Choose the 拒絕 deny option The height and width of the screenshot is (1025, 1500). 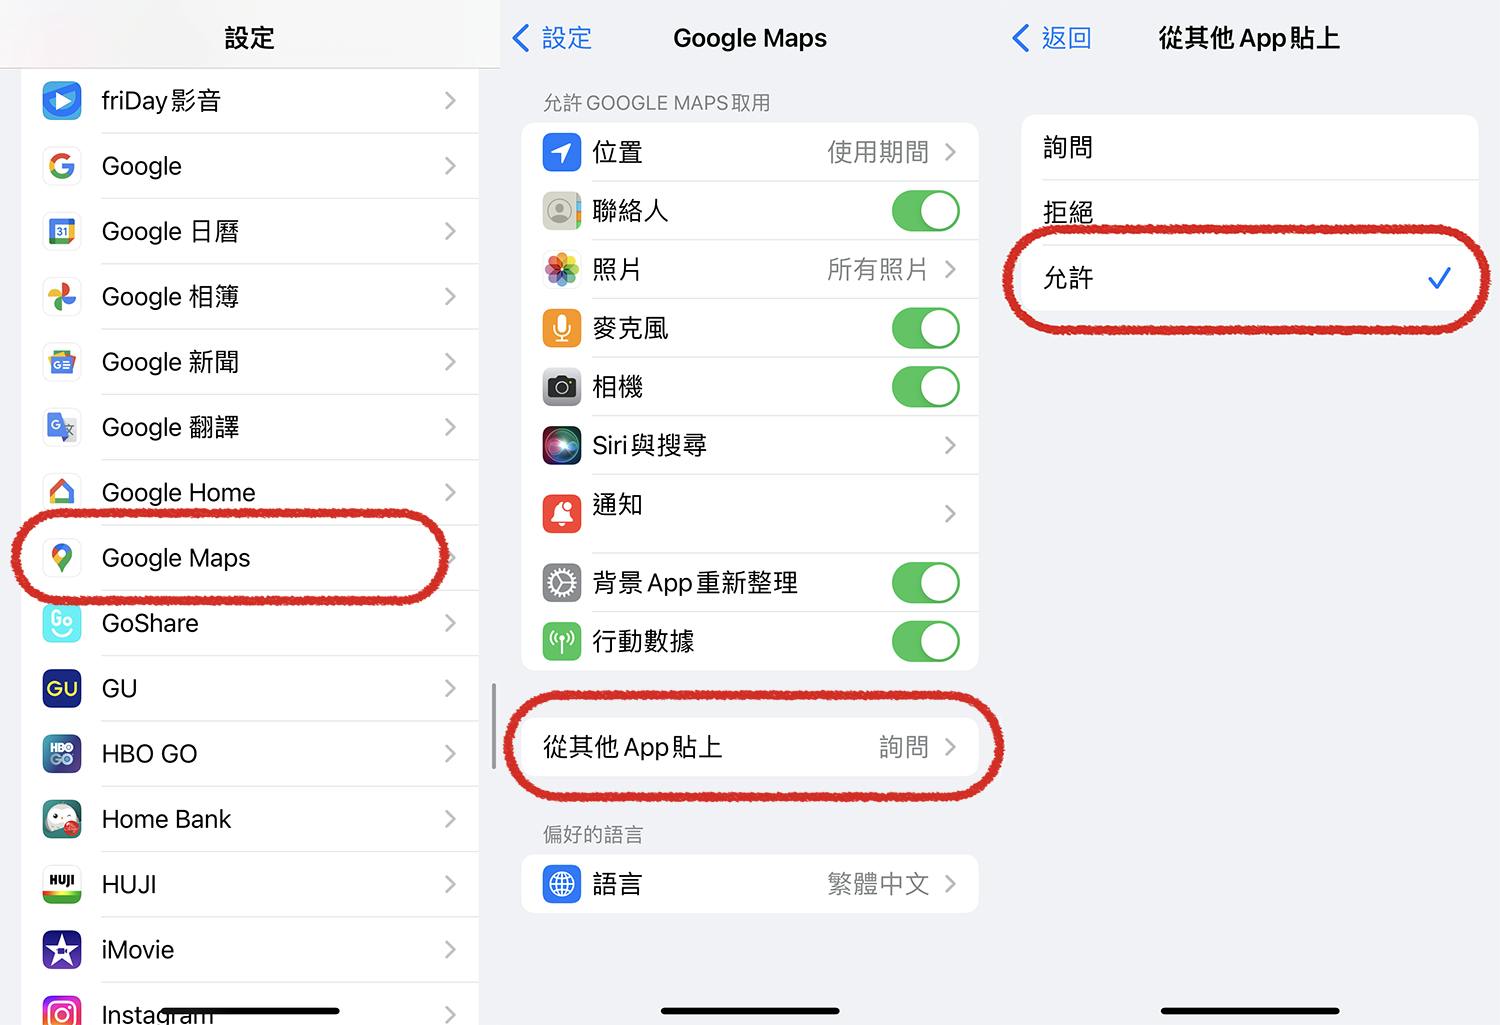pyautogui.click(x=1250, y=213)
